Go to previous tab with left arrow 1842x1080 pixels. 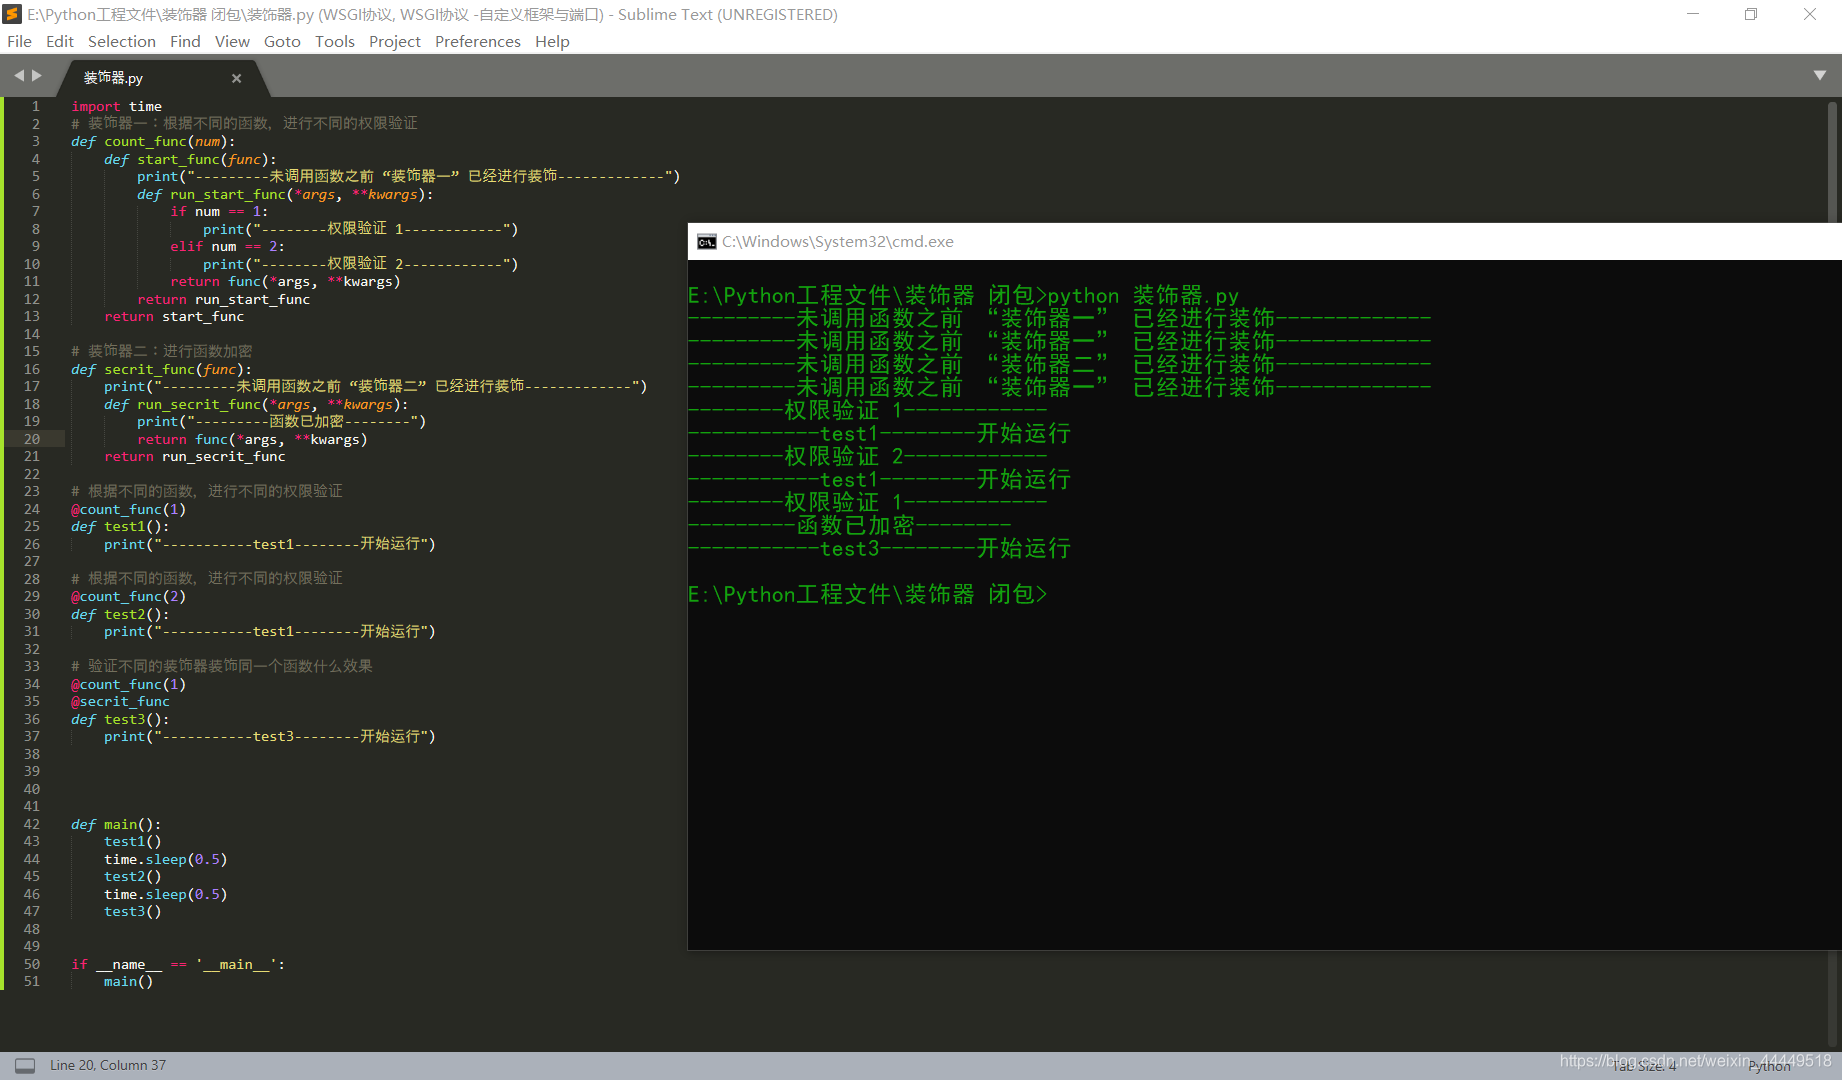(19, 75)
